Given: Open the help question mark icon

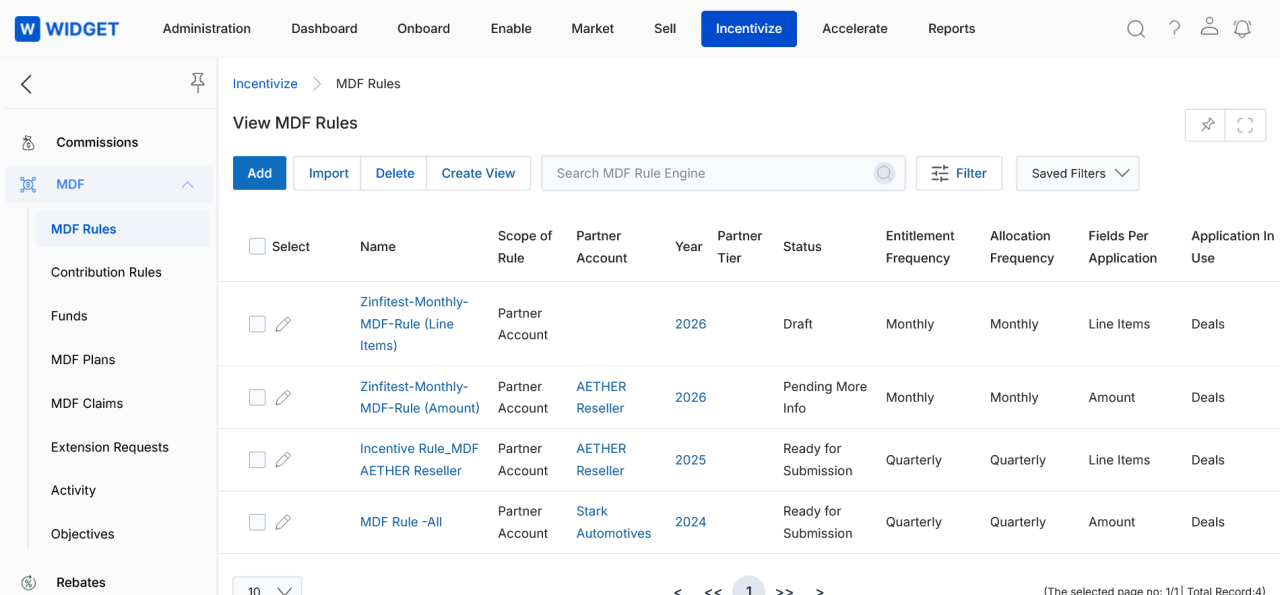Looking at the screenshot, I should coord(1175,28).
